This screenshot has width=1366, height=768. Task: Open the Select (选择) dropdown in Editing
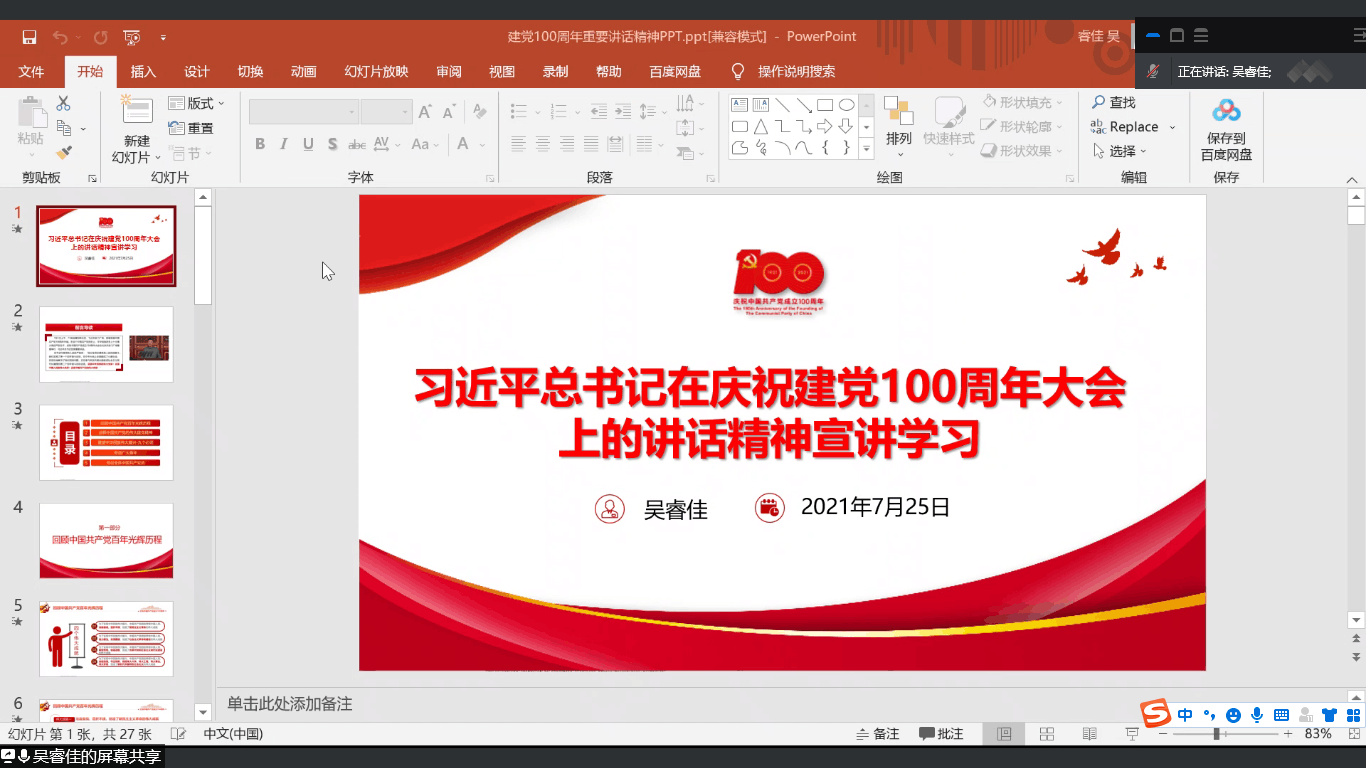1121,151
